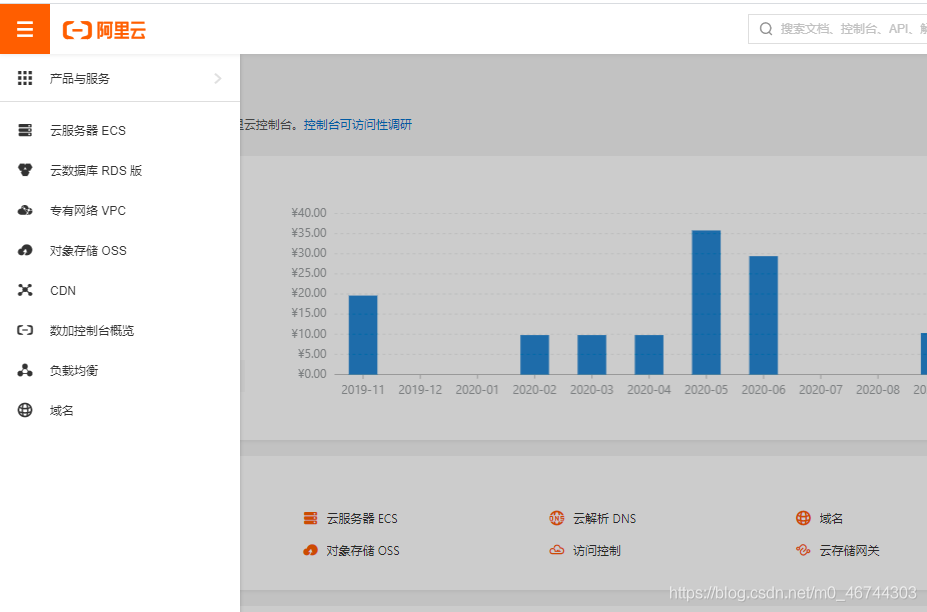Click the RDS database icon in sidebar
927x612 pixels.
pyautogui.click(x=25, y=170)
